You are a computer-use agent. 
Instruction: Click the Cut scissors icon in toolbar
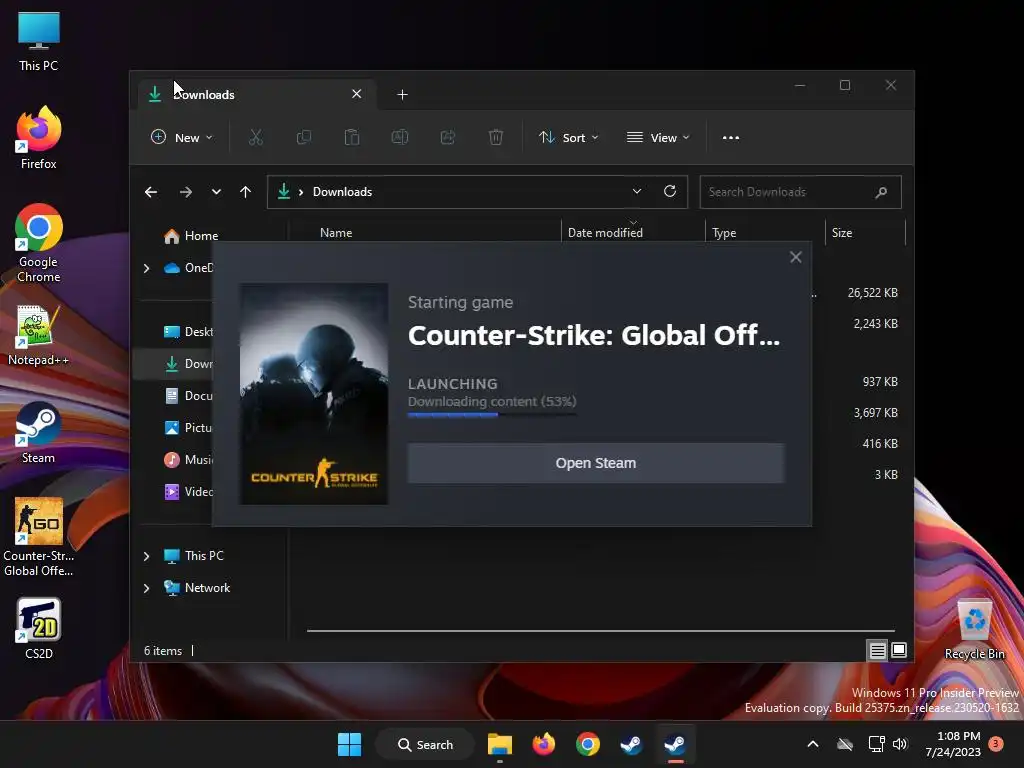point(255,138)
